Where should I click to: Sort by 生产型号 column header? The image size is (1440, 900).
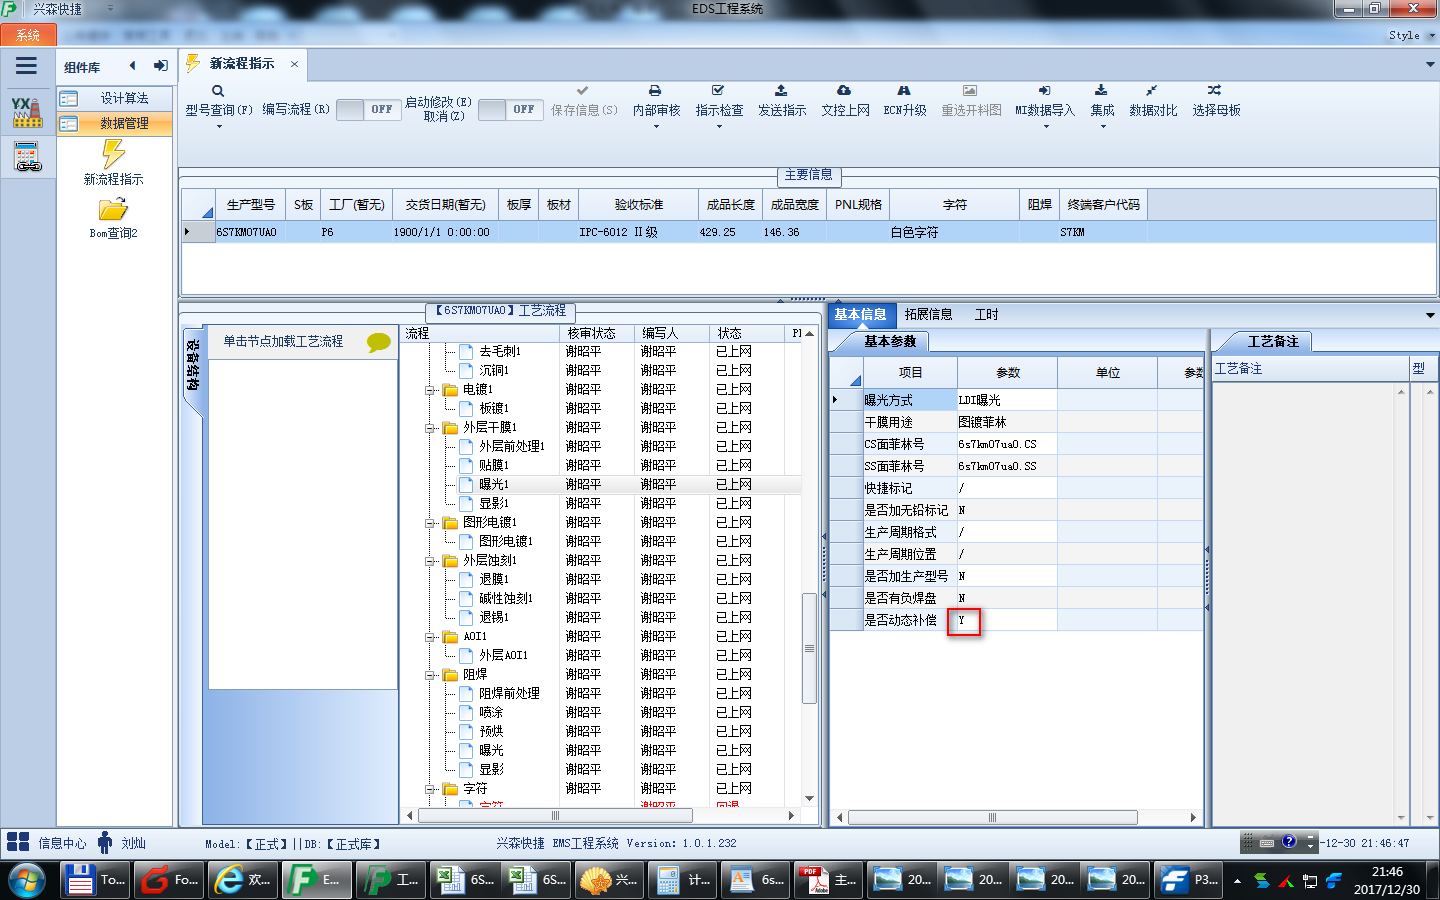(x=250, y=204)
